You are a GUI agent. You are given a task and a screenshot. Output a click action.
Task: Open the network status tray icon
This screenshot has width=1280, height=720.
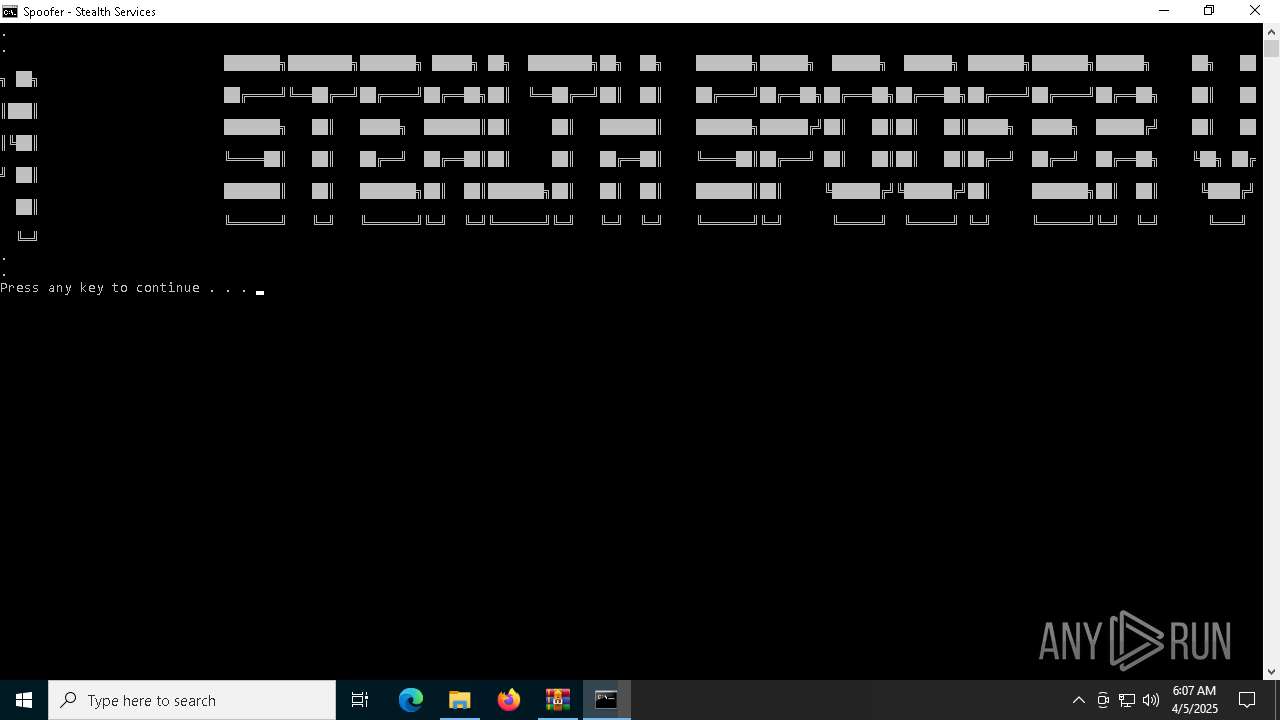[x=1127, y=700]
